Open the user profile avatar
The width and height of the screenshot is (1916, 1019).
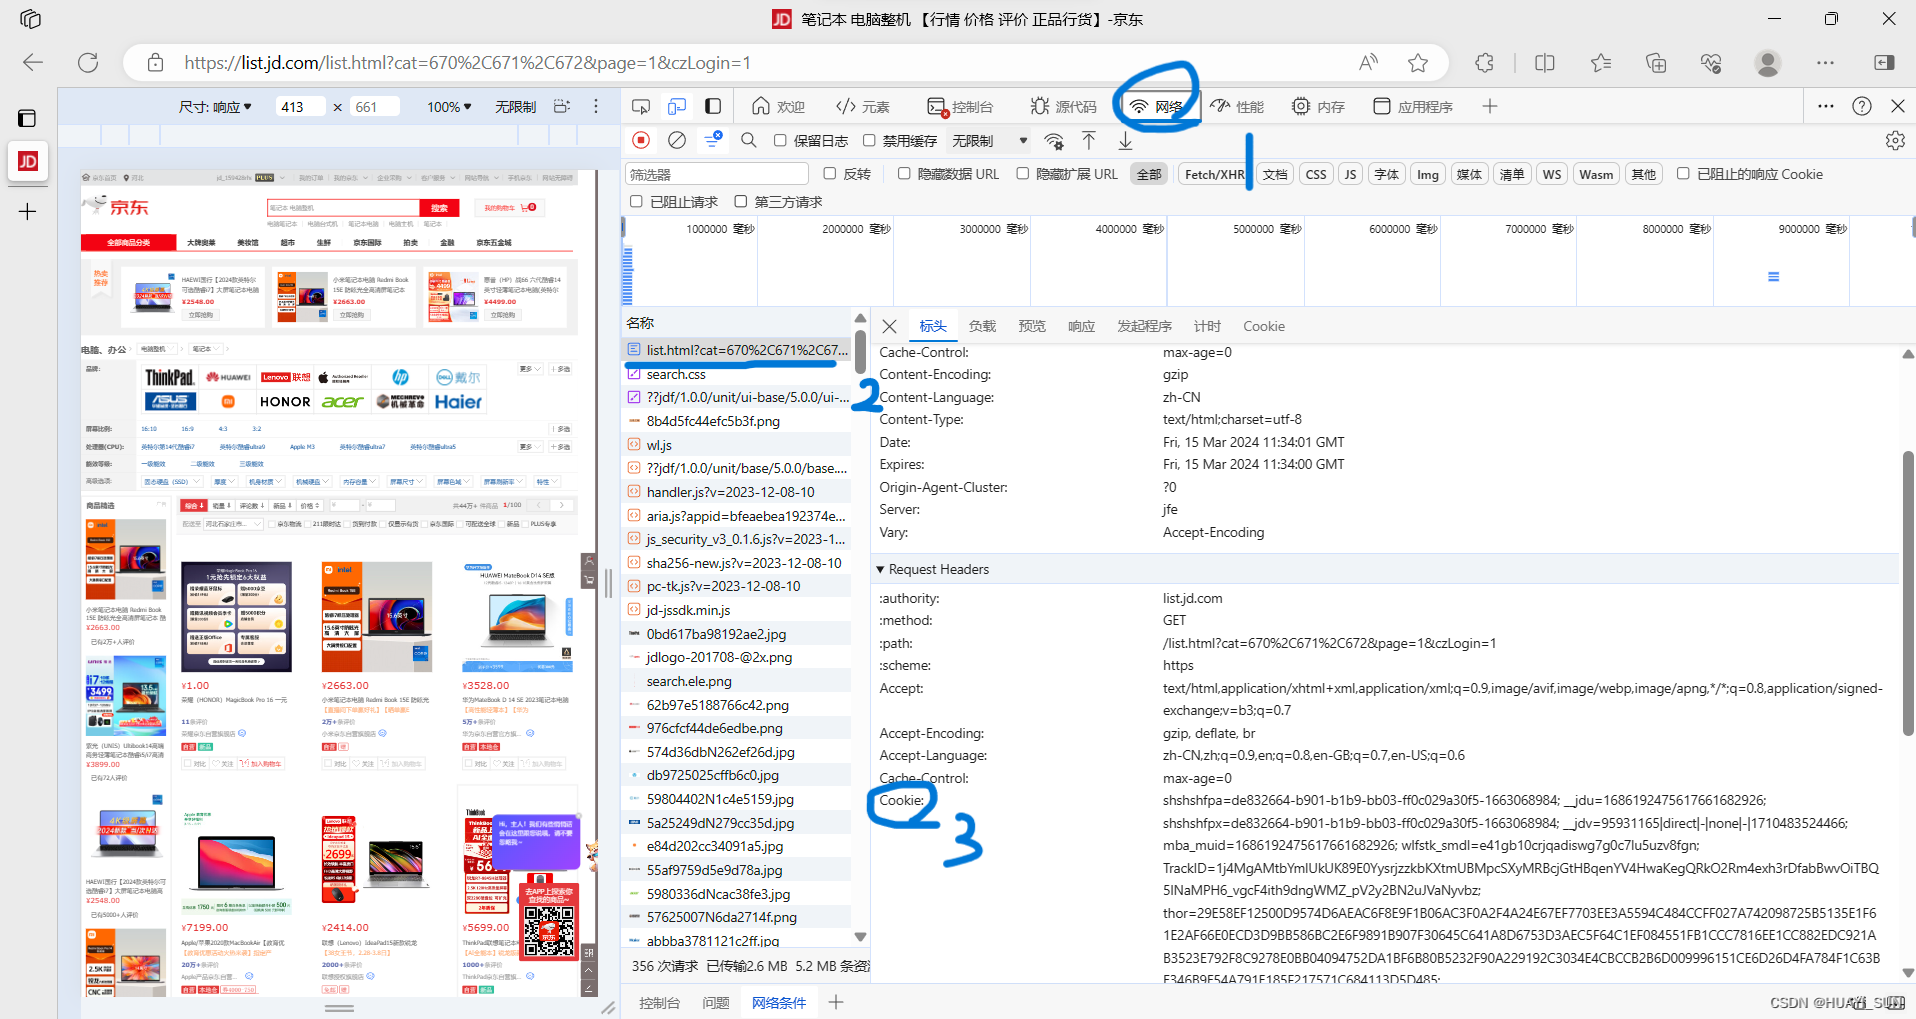click(x=1768, y=63)
